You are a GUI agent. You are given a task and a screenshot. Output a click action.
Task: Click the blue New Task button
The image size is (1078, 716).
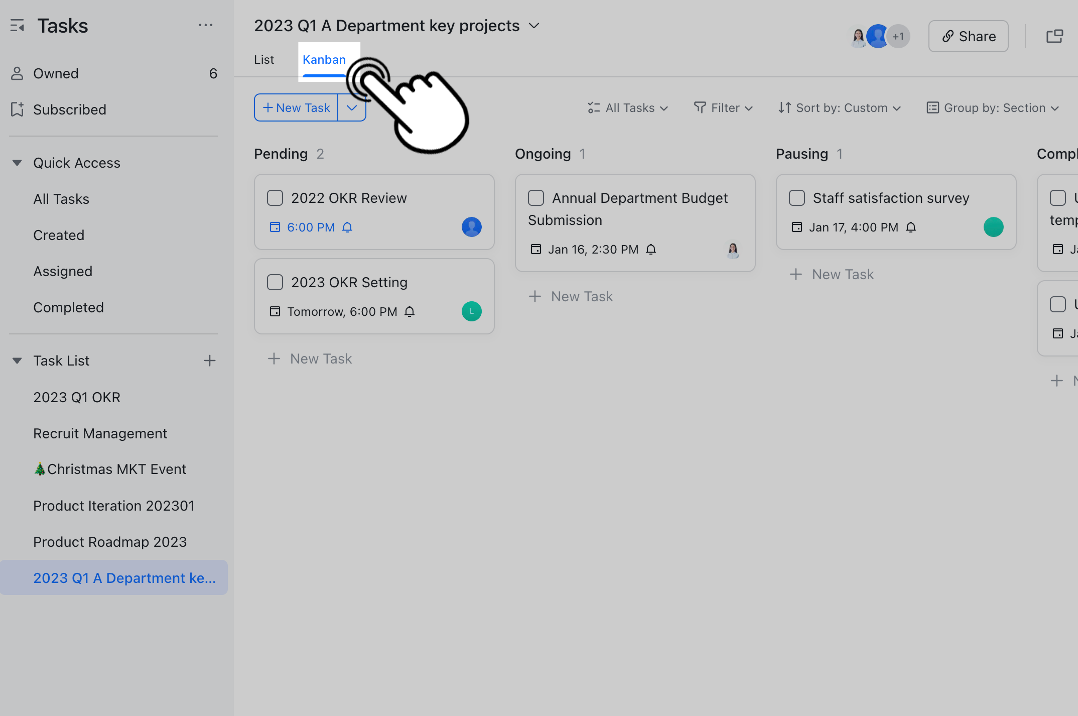(297, 108)
